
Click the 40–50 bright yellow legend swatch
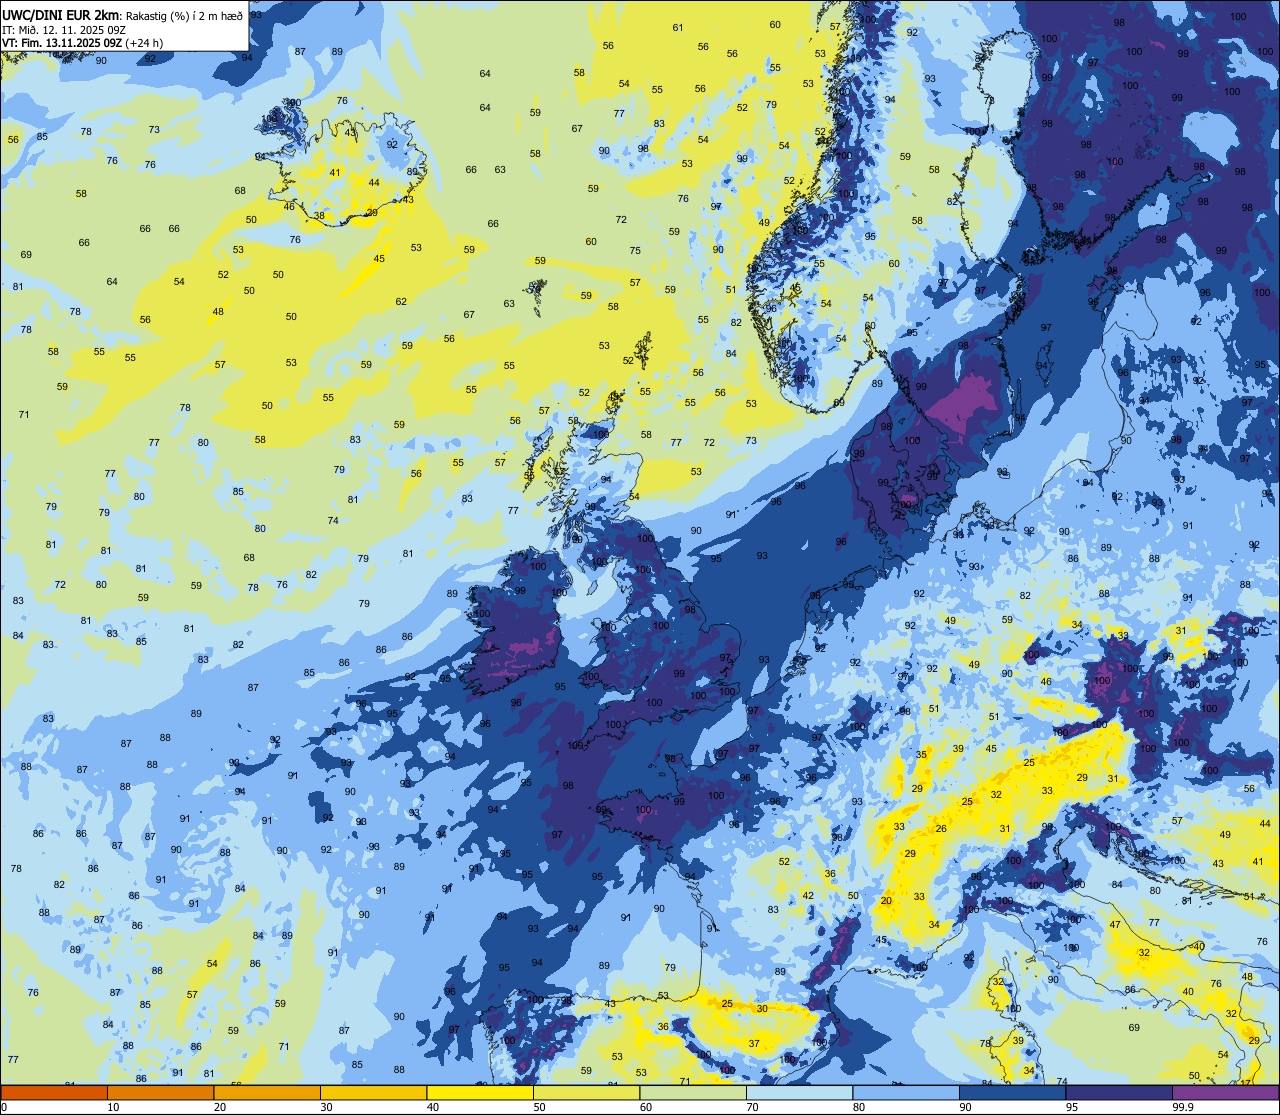(x=480, y=1092)
